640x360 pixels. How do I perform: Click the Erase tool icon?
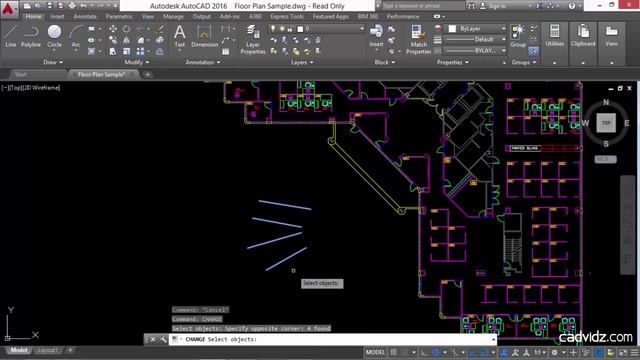pyautogui.click(x=160, y=29)
